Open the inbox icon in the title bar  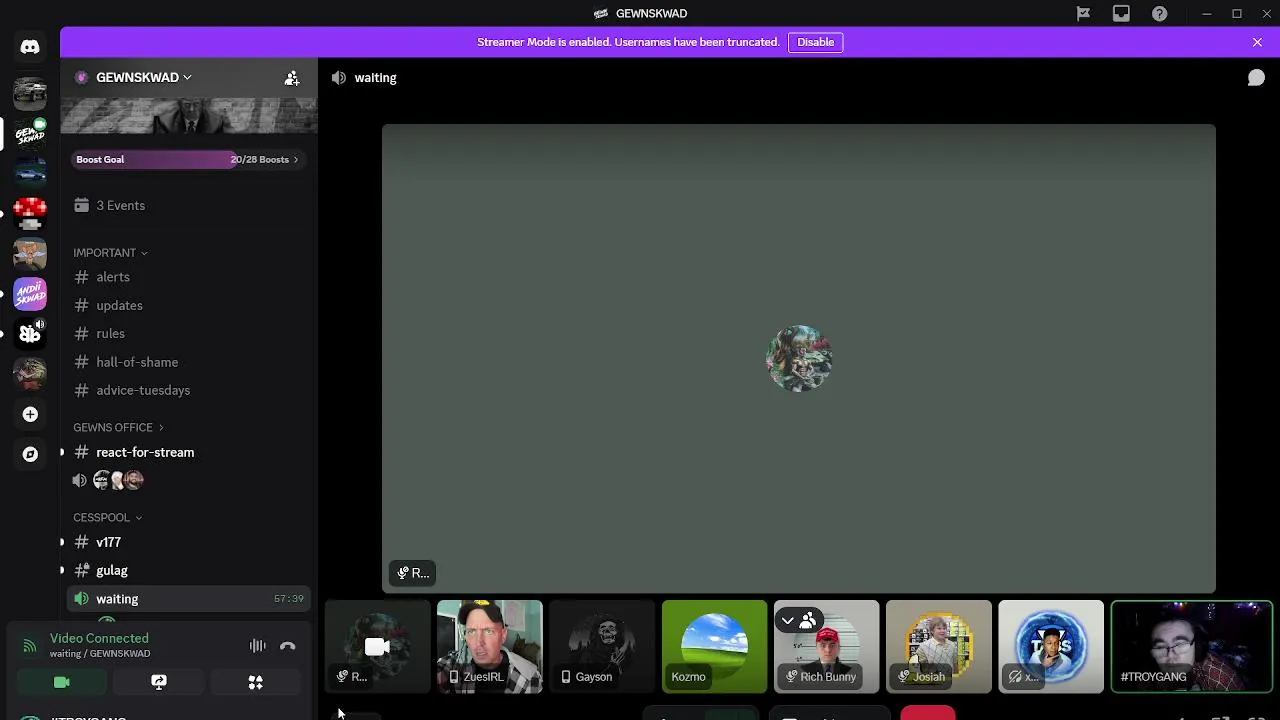[x=1121, y=14]
